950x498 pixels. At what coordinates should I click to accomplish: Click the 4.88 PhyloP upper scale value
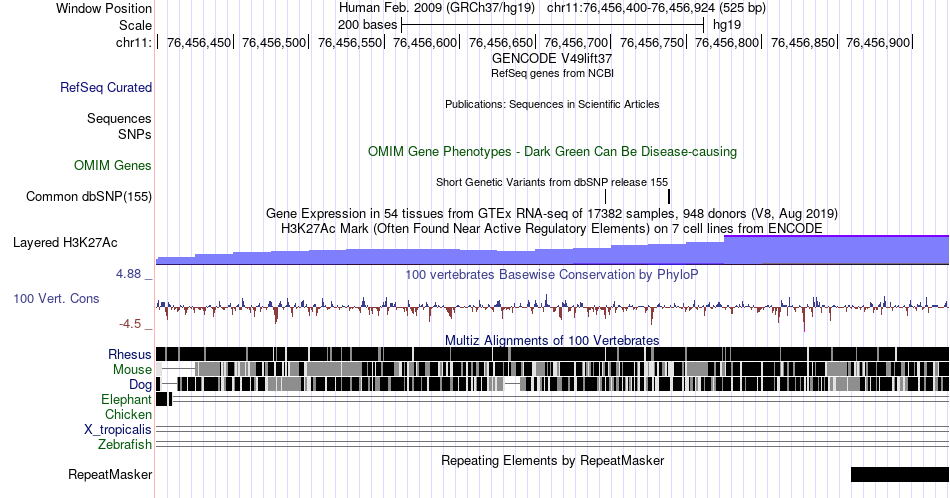128,274
